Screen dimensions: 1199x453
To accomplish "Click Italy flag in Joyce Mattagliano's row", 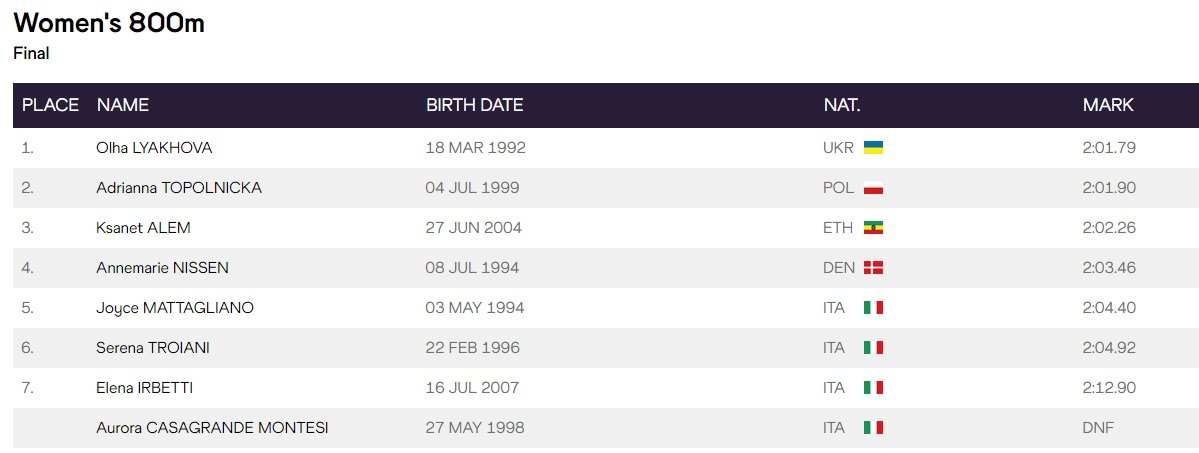I will 873,308.
